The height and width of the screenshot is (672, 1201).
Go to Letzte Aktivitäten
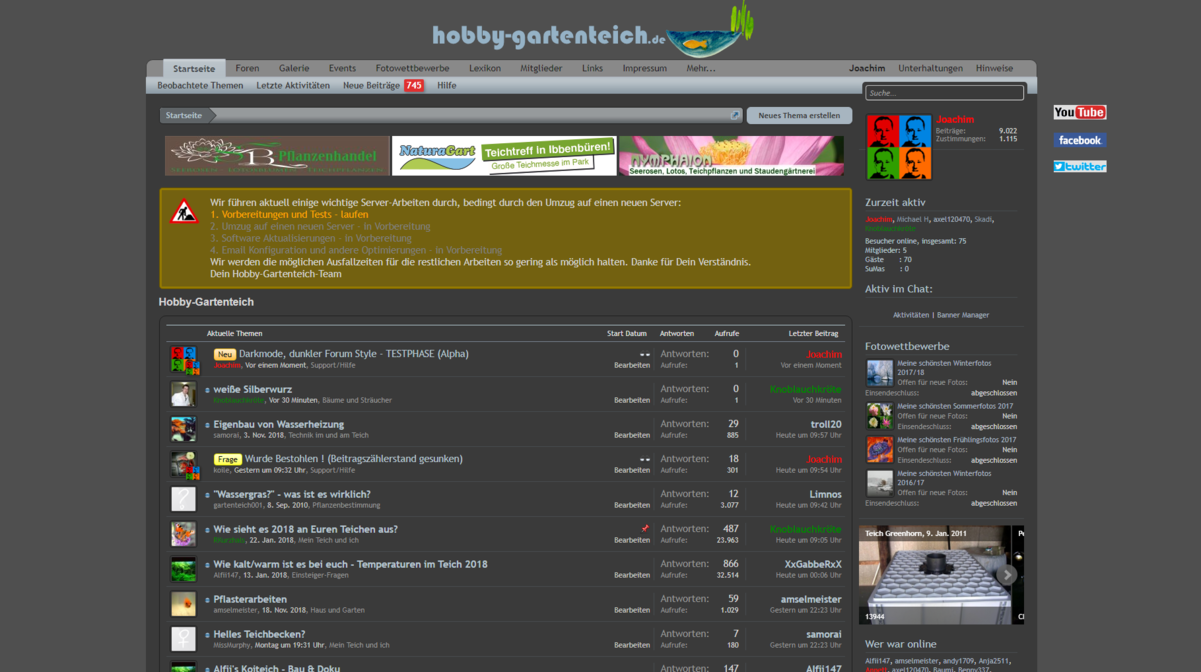(293, 85)
